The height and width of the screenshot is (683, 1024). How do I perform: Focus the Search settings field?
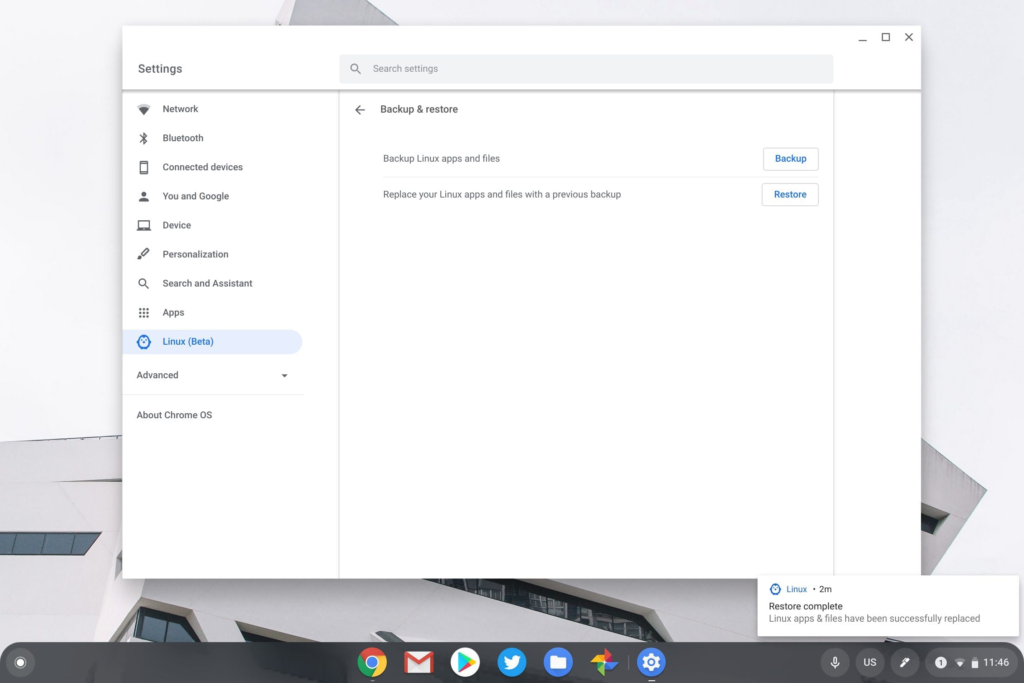(586, 69)
